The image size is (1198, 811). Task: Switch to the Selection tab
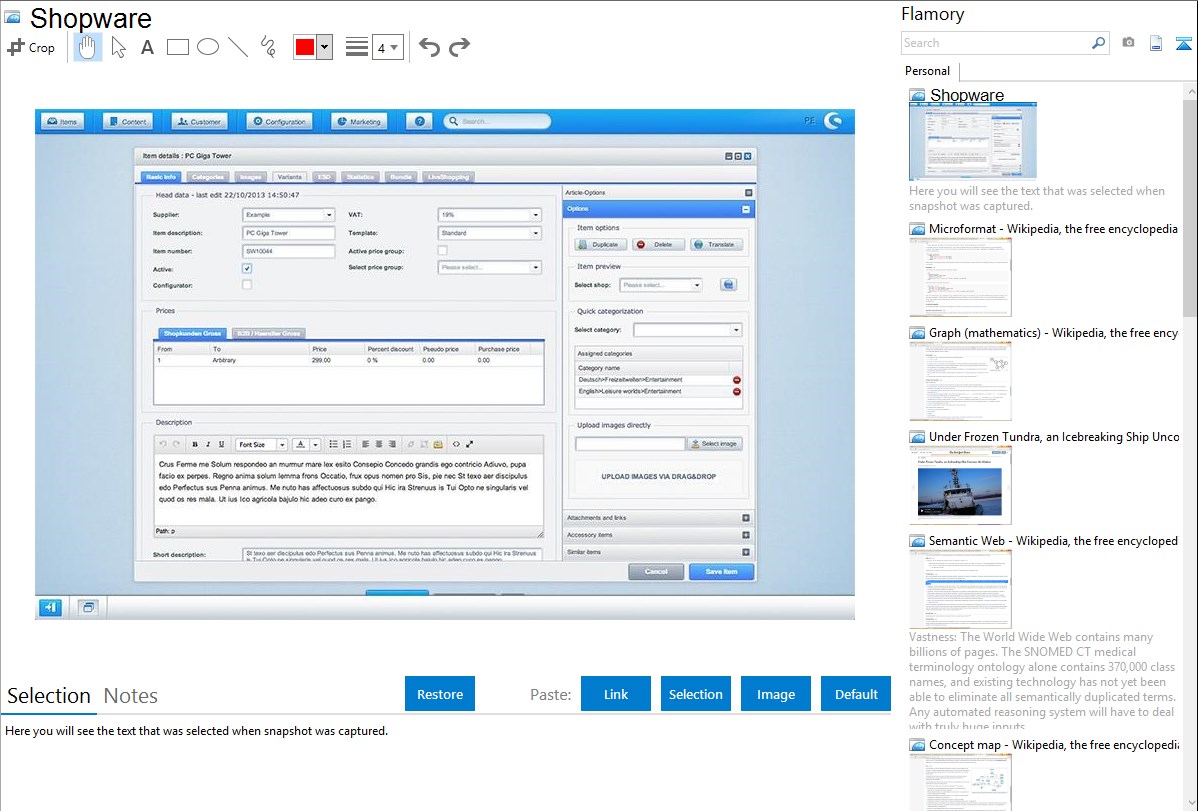pyautogui.click(x=49, y=696)
